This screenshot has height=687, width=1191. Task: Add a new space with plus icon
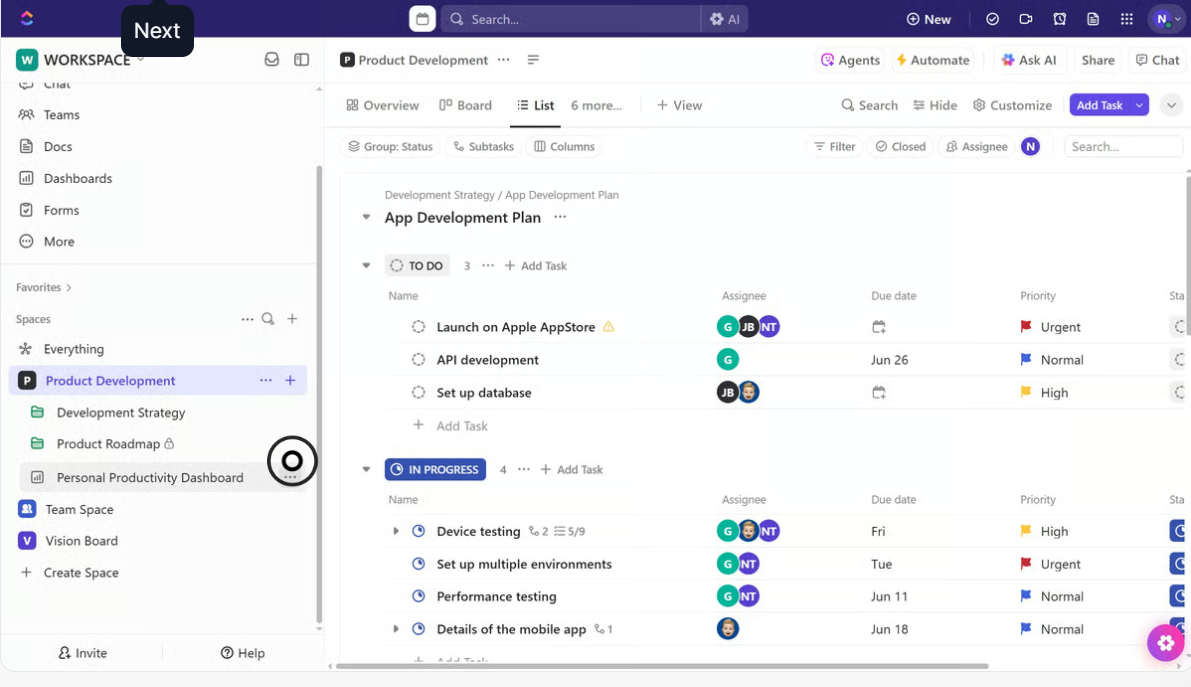(x=292, y=319)
